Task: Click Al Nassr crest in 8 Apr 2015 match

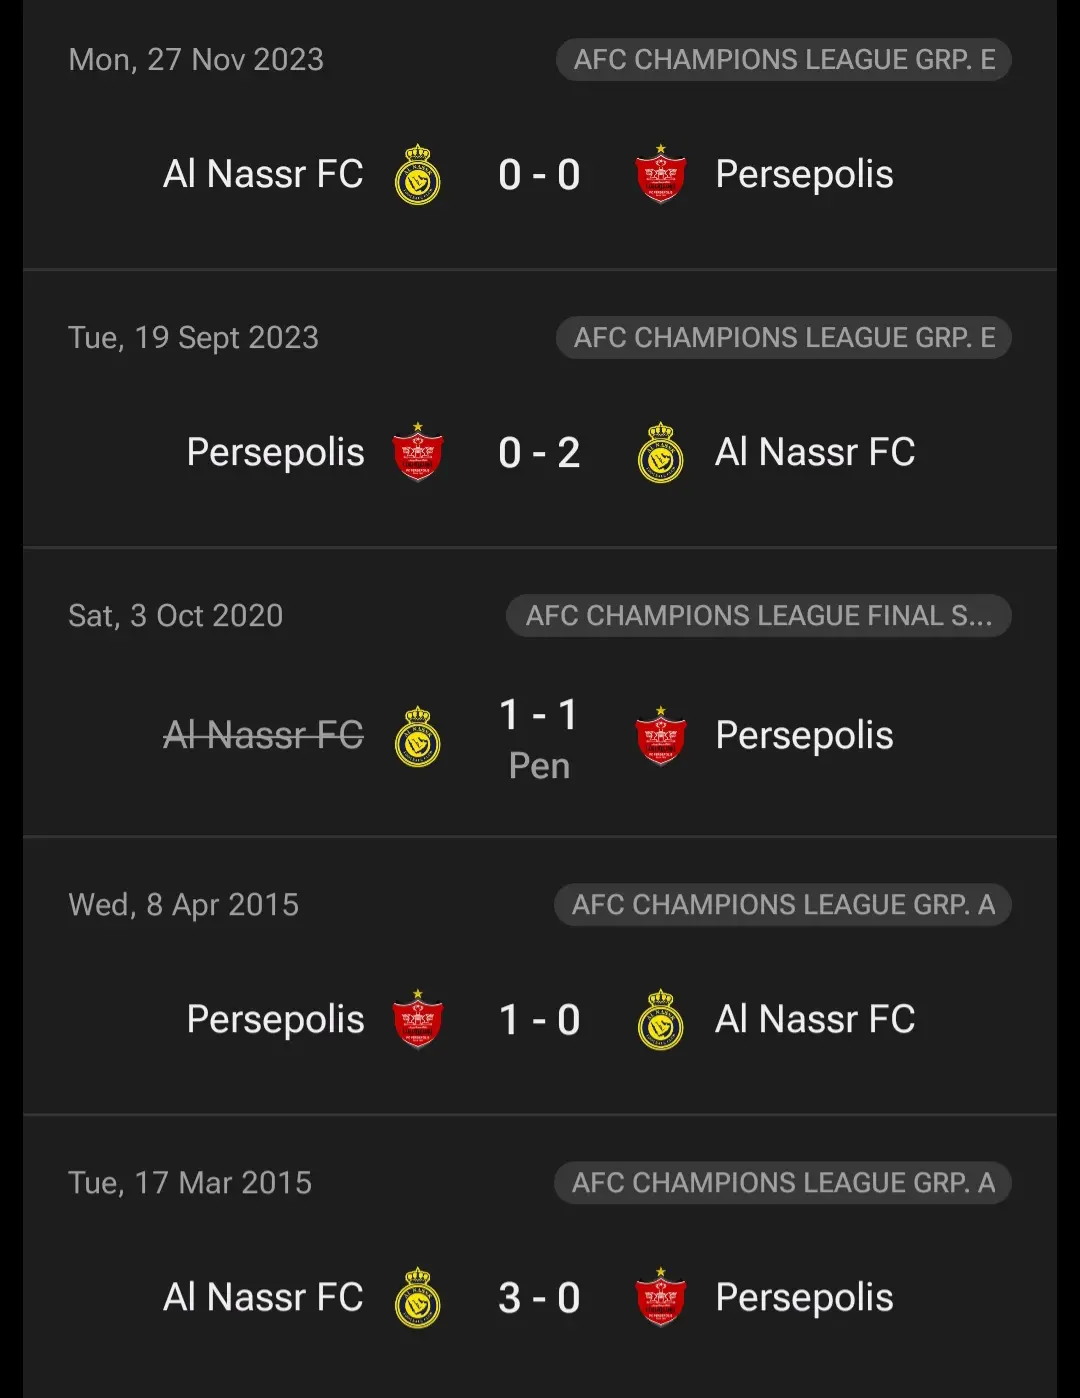Action: click(661, 1020)
